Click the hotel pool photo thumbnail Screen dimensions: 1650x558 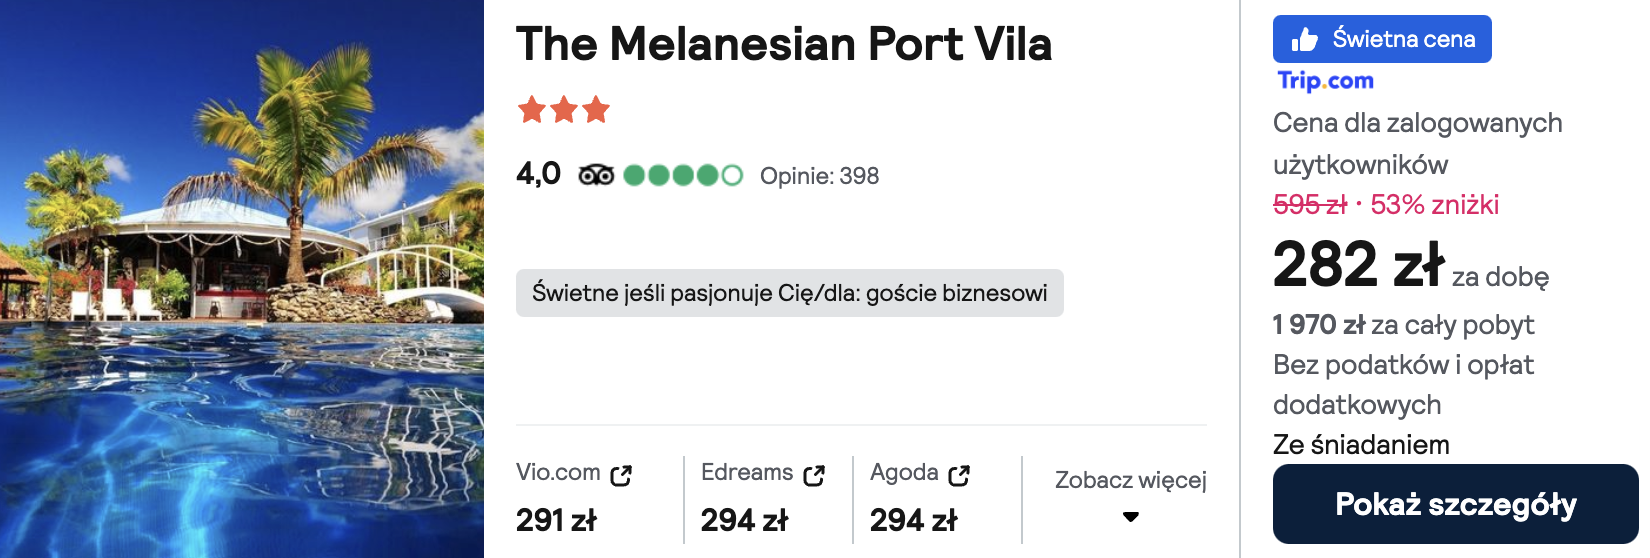coord(242,279)
